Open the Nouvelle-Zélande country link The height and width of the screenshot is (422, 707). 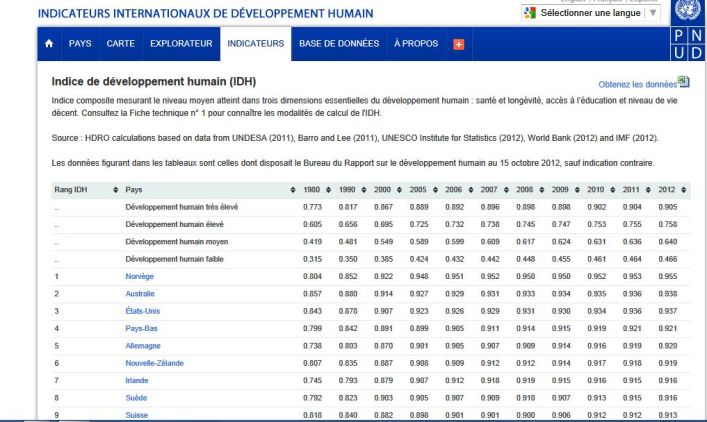tap(153, 363)
